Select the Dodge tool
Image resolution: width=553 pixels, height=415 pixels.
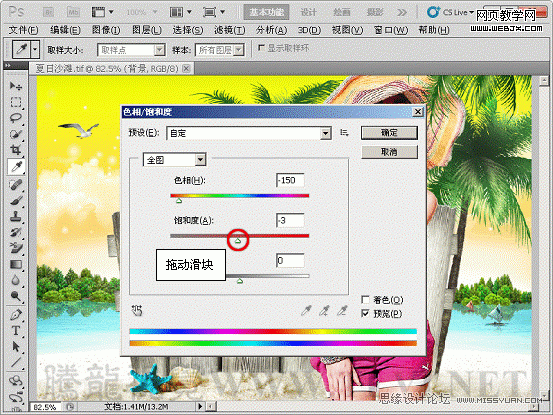point(16,296)
